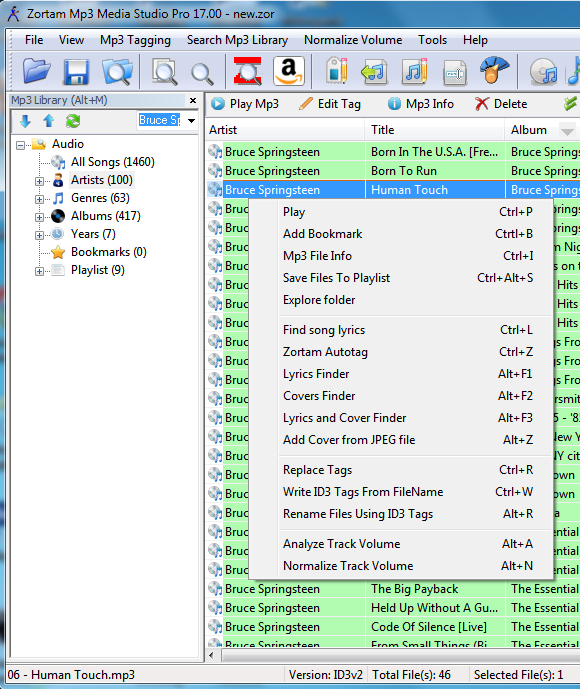Image resolution: width=580 pixels, height=689 pixels.
Task: Expand the Albums (417) node
Action: [x=39, y=217]
